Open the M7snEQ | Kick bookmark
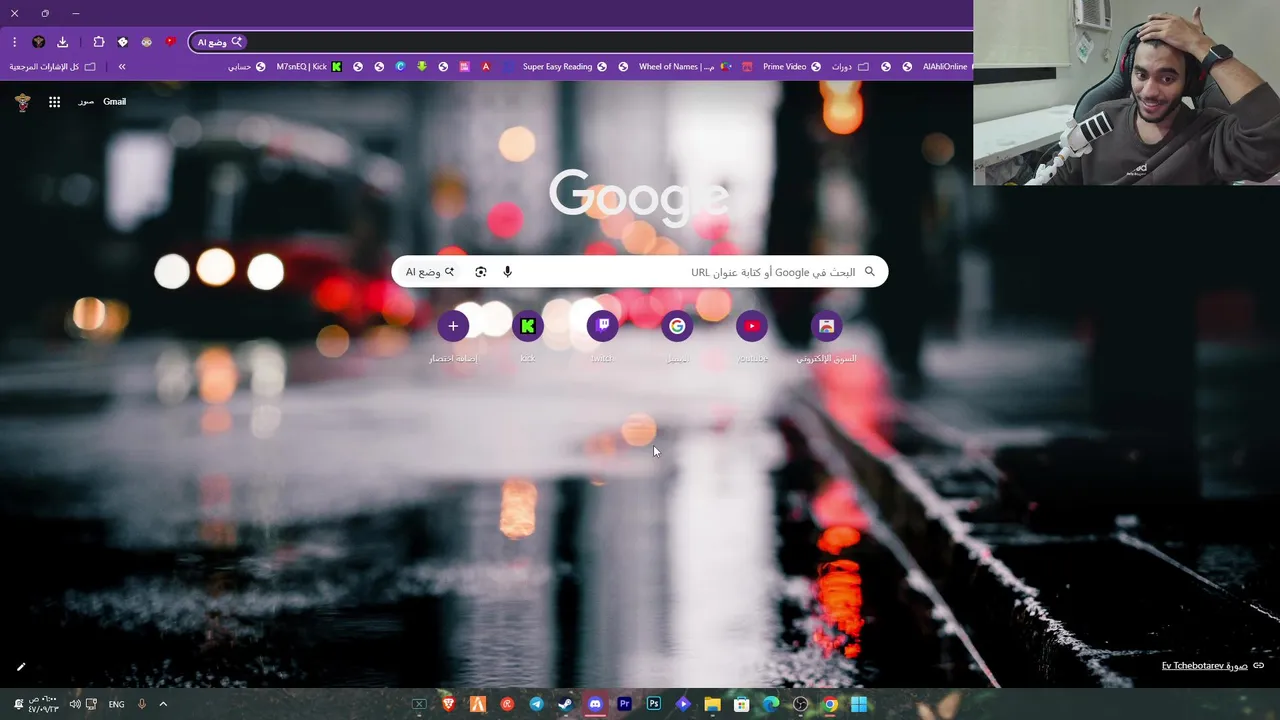The height and width of the screenshot is (720, 1280). [309, 67]
